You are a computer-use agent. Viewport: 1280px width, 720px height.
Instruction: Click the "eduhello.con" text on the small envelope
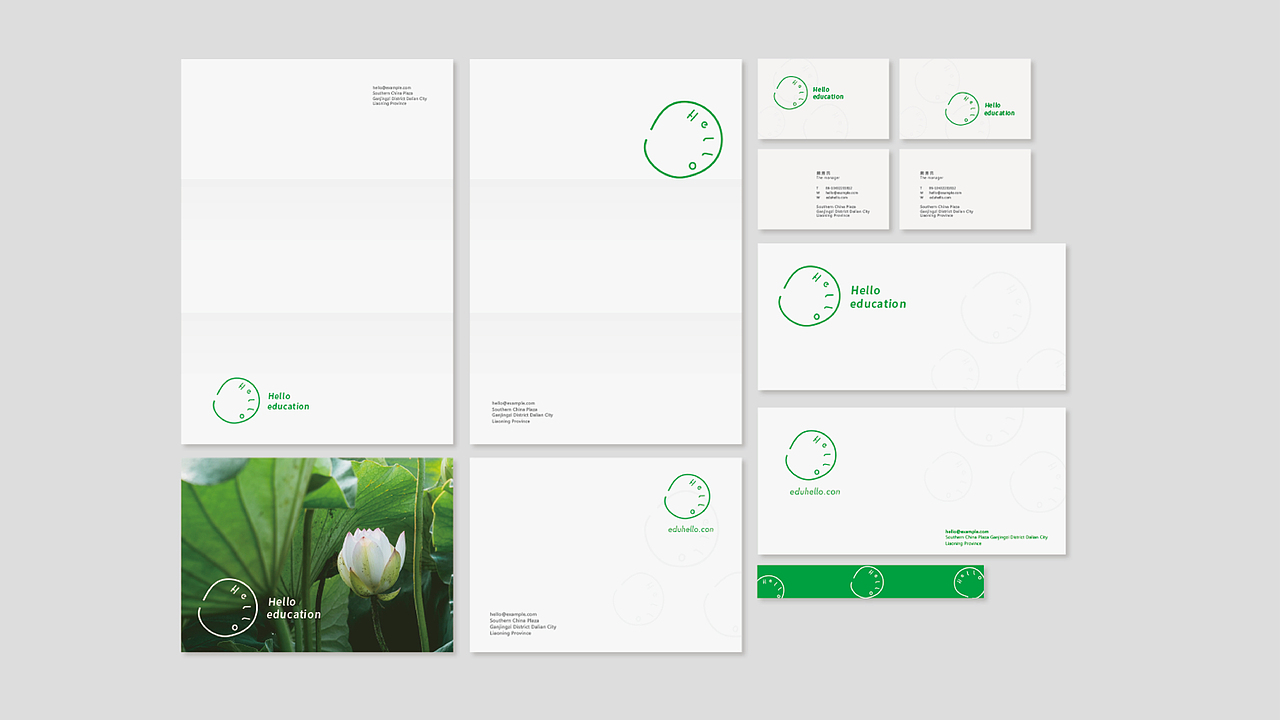click(691, 529)
